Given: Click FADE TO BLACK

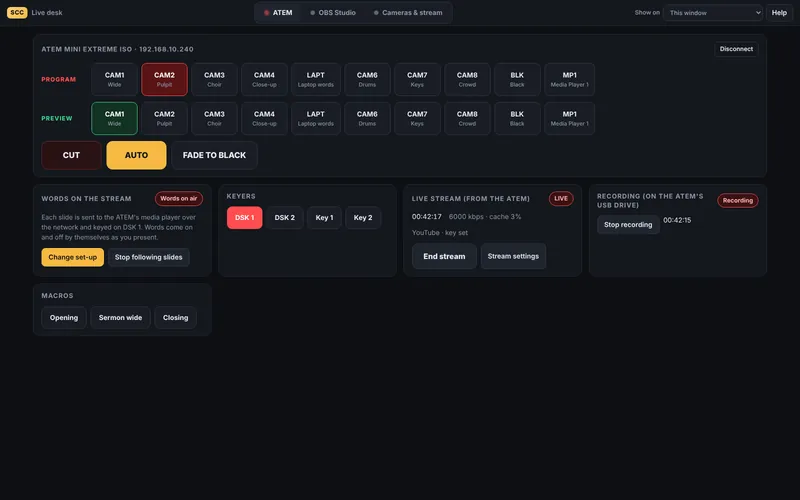Looking at the screenshot, I should (x=214, y=155).
